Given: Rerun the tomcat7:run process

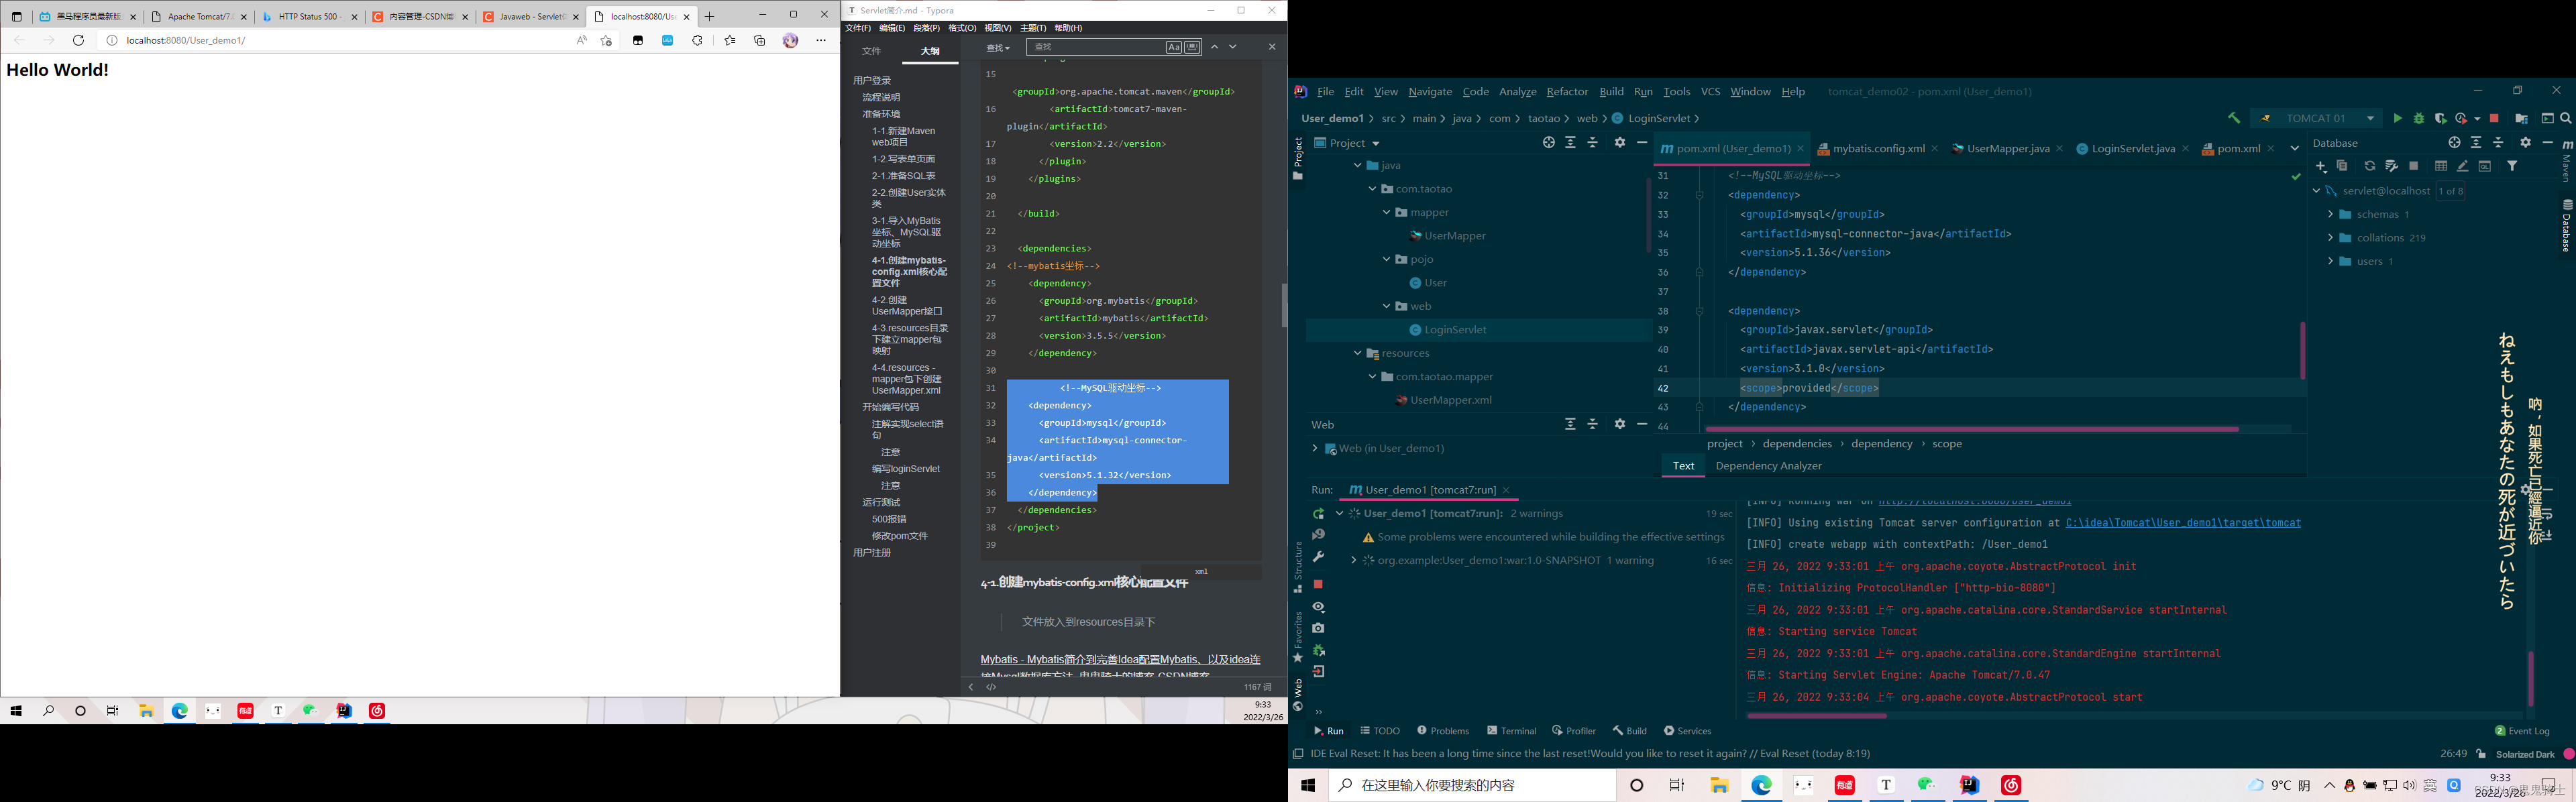Looking at the screenshot, I should pos(1318,514).
